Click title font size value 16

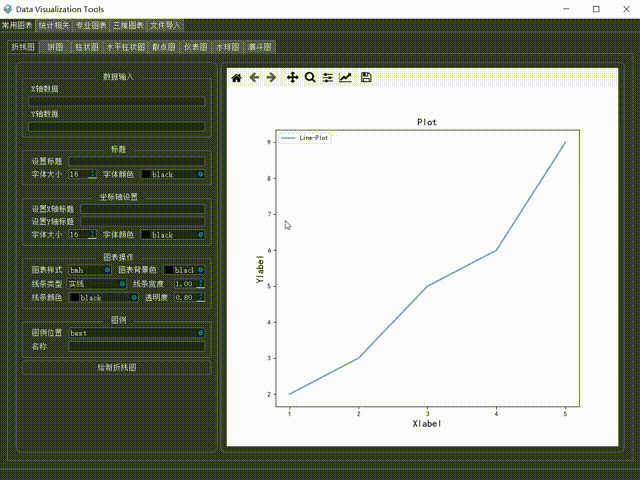[74, 174]
